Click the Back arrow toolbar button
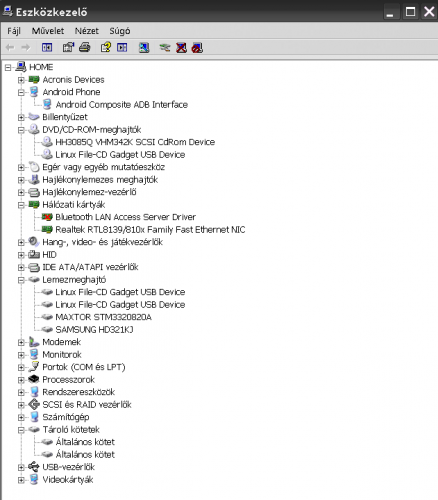The width and height of the screenshot is (438, 500). click(10, 48)
